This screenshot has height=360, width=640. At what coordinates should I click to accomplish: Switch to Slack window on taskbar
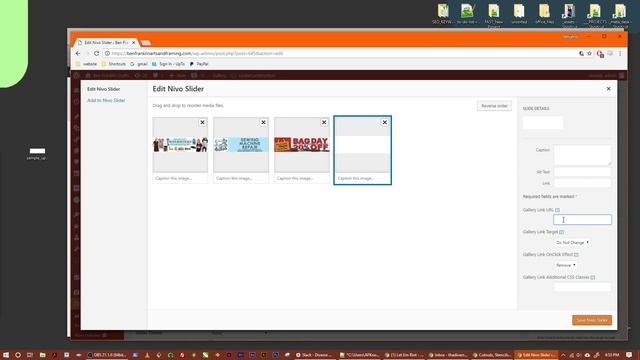[x=314, y=355]
